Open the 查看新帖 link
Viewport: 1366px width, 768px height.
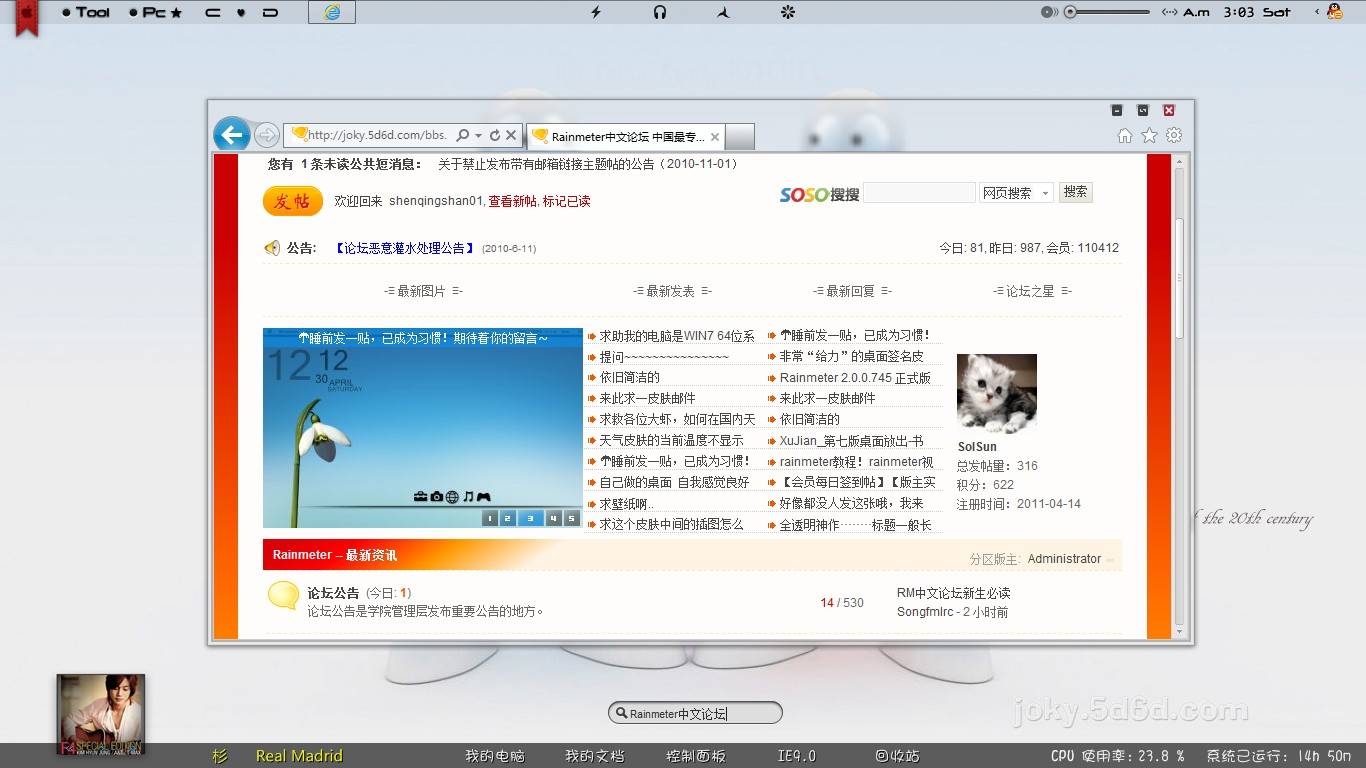coord(512,201)
